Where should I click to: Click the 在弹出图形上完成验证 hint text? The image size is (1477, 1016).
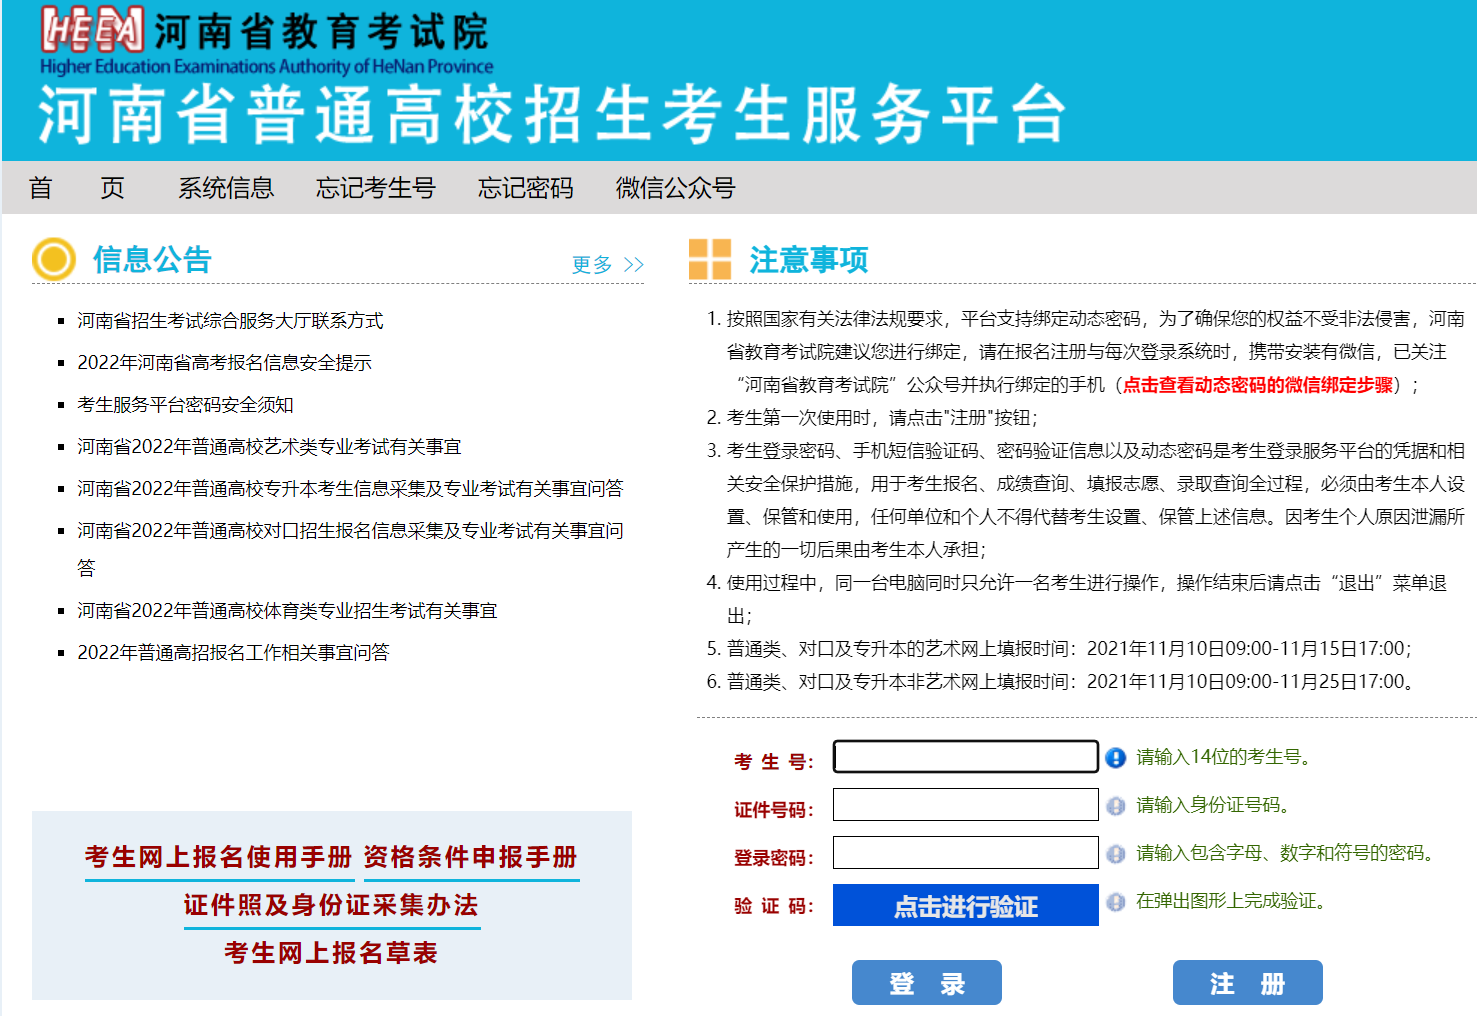pos(1232,901)
